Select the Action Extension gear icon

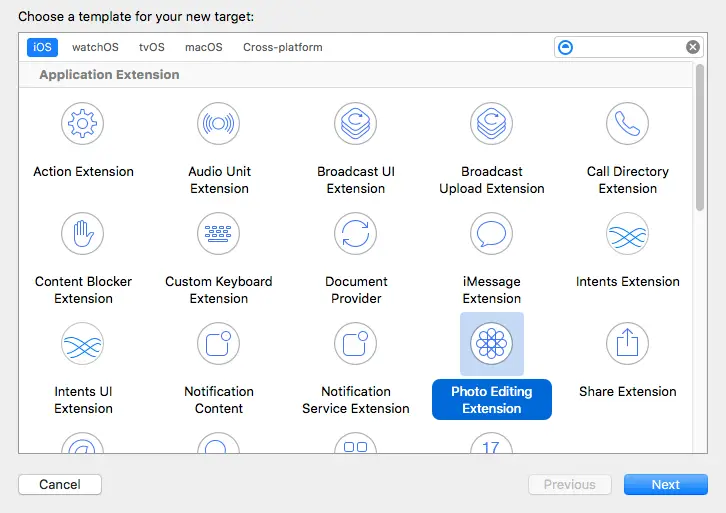(83, 124)
